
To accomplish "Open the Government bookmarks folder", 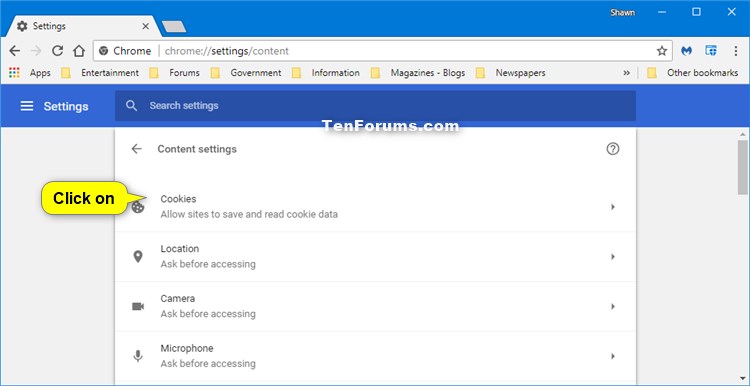I will (x=246, y=73).
